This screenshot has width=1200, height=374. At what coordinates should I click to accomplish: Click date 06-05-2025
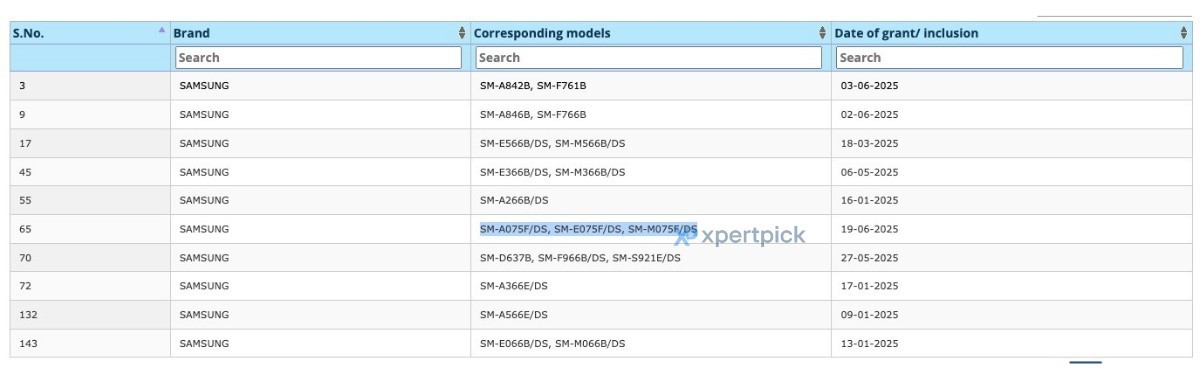(869, 172)
